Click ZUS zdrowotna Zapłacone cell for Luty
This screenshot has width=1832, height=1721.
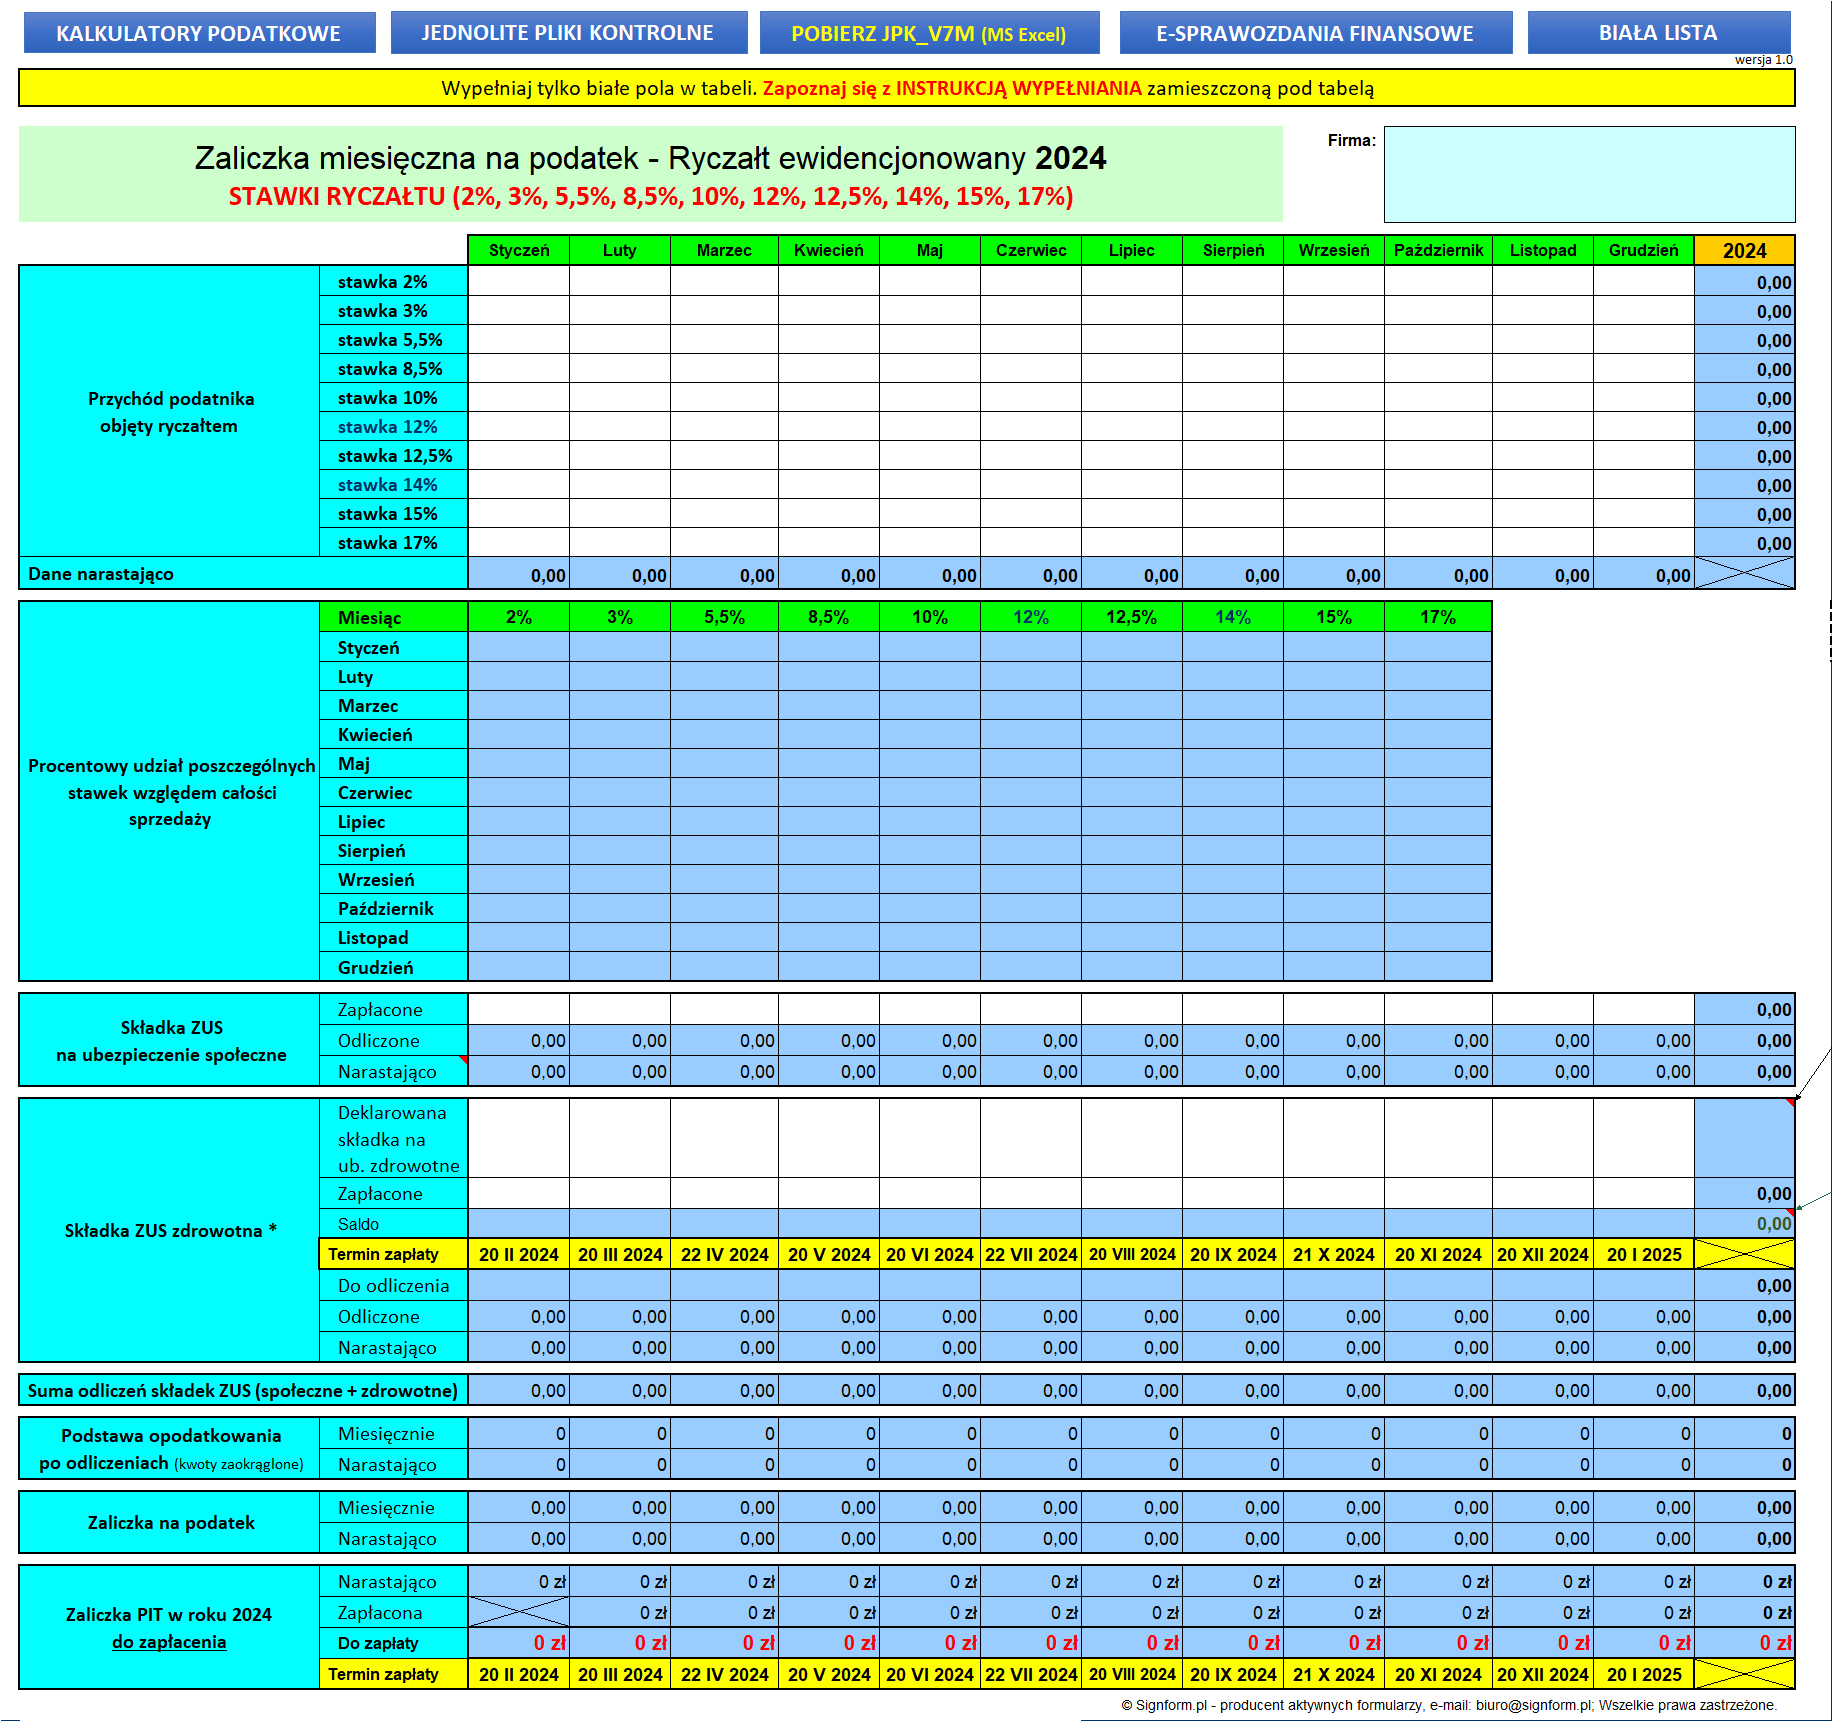click(620, 1193)
